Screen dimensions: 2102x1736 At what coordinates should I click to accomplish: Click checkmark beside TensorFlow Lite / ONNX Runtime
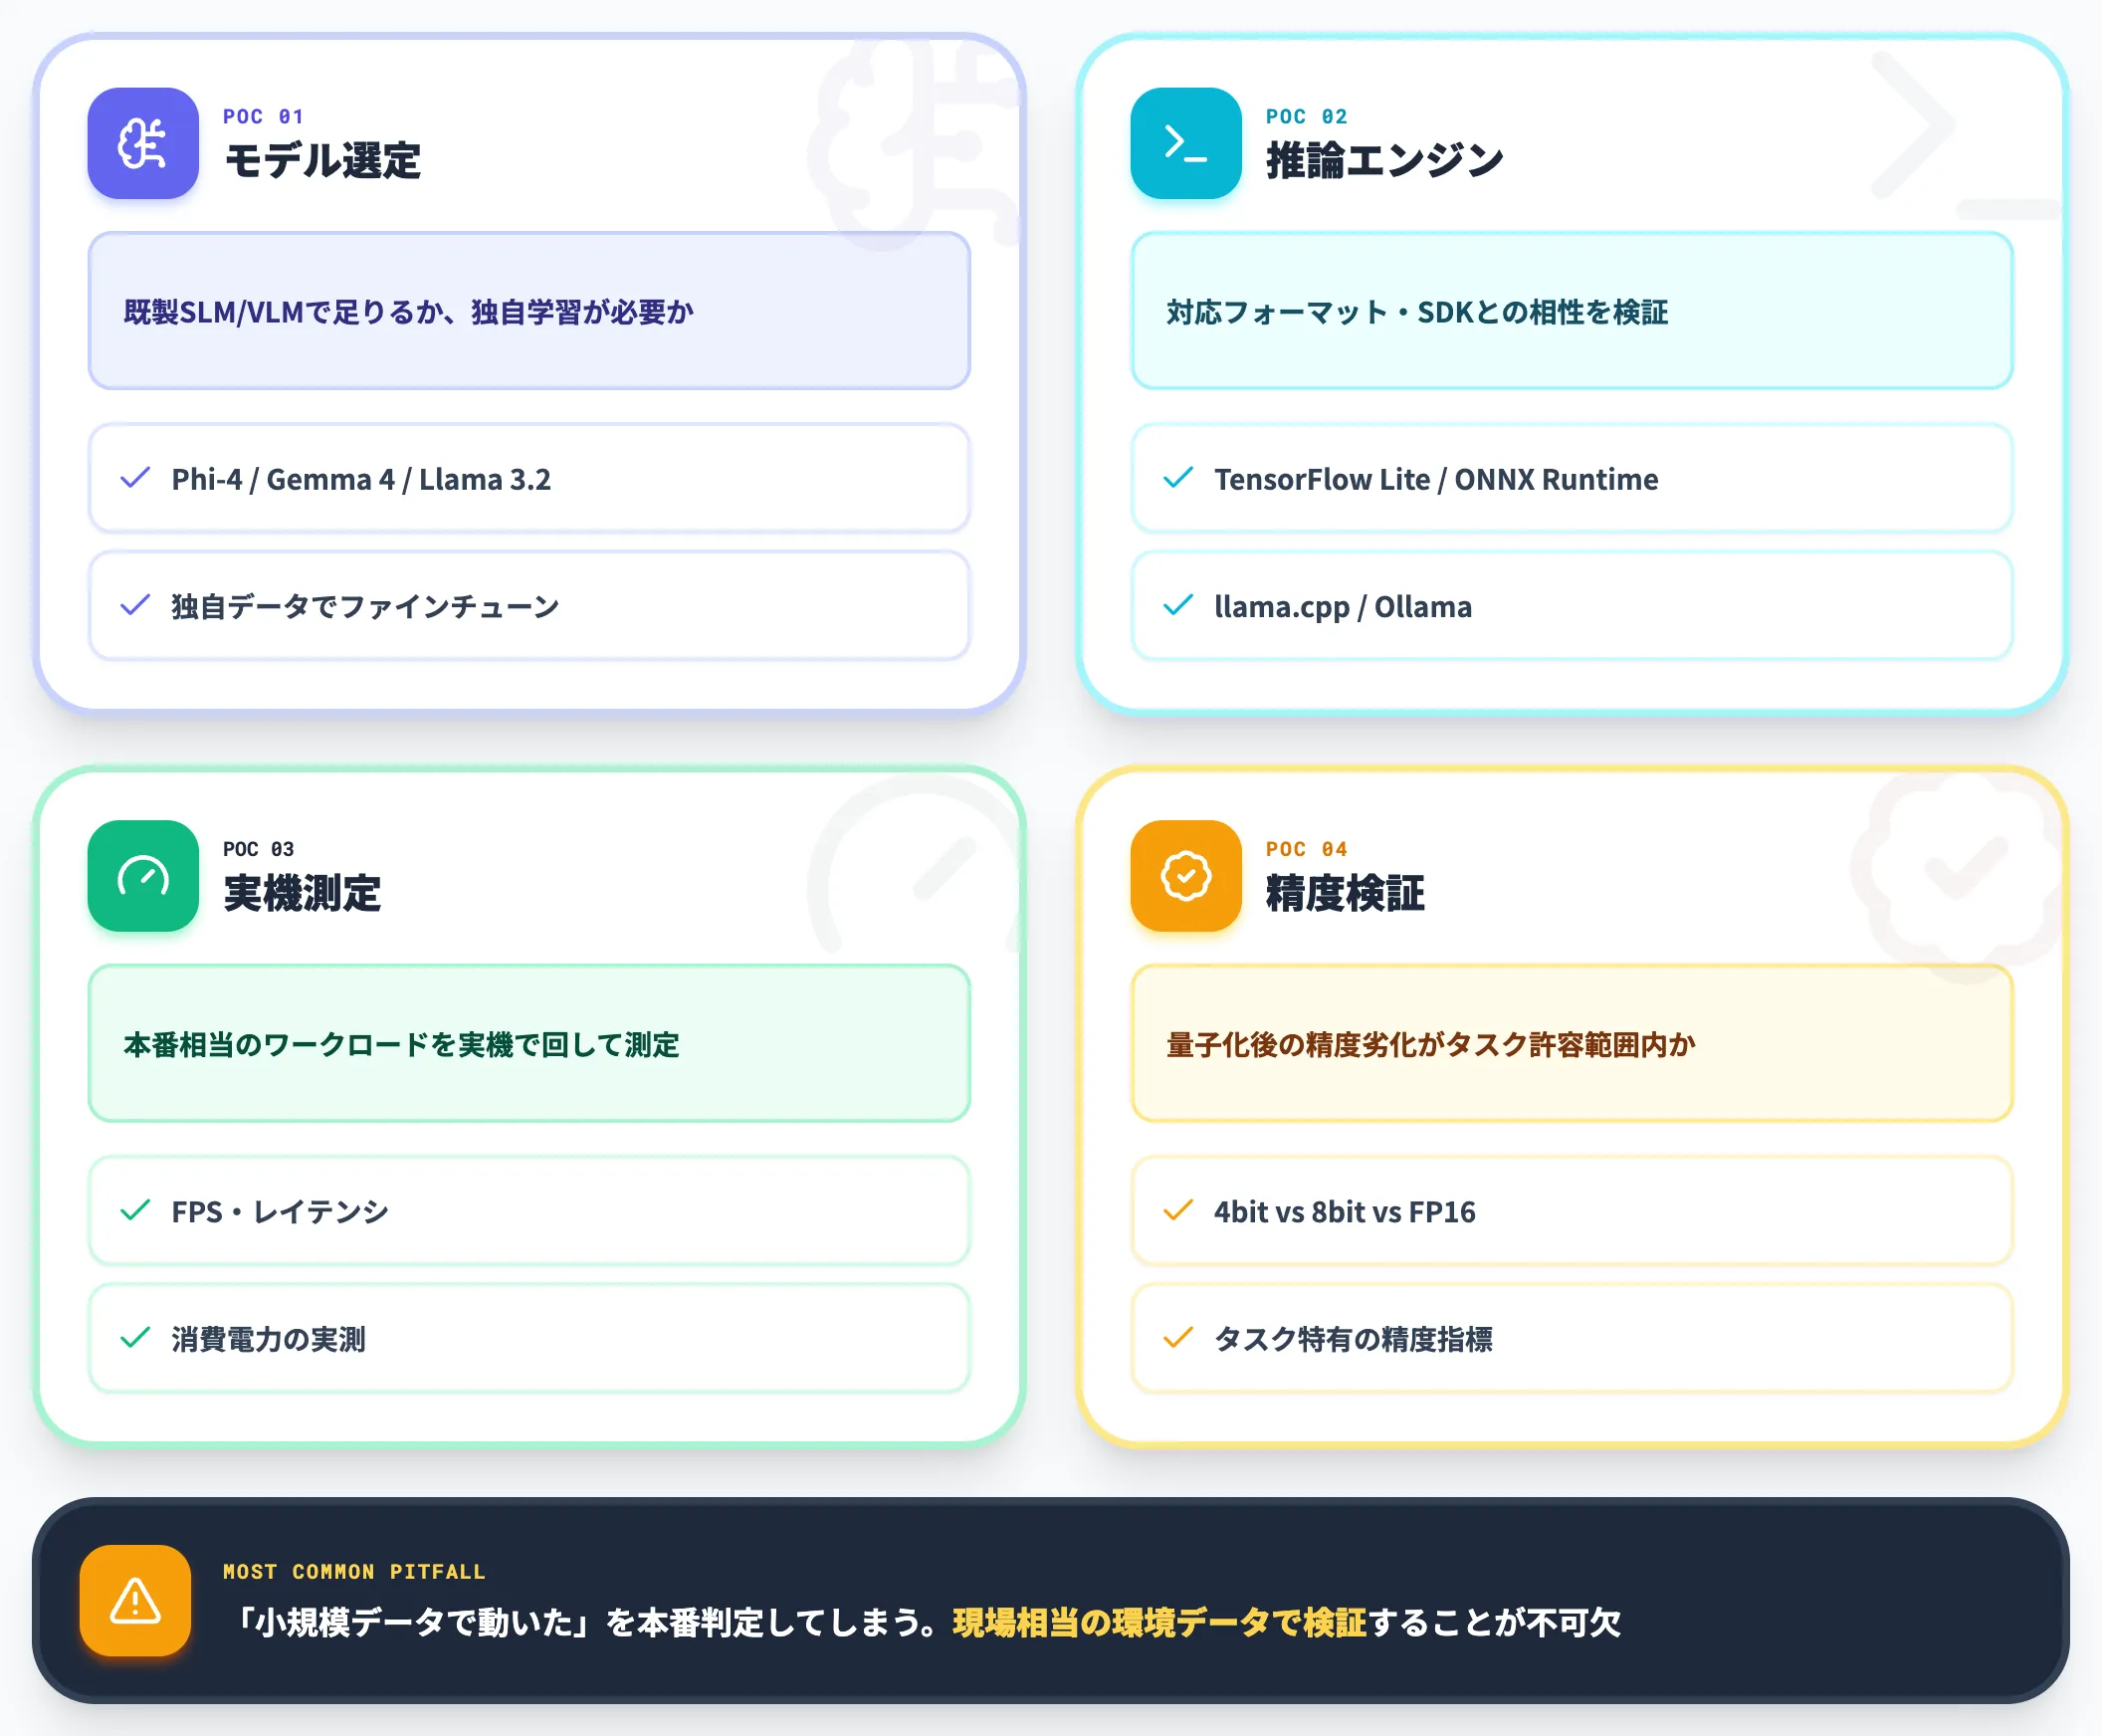point(1178,478)
